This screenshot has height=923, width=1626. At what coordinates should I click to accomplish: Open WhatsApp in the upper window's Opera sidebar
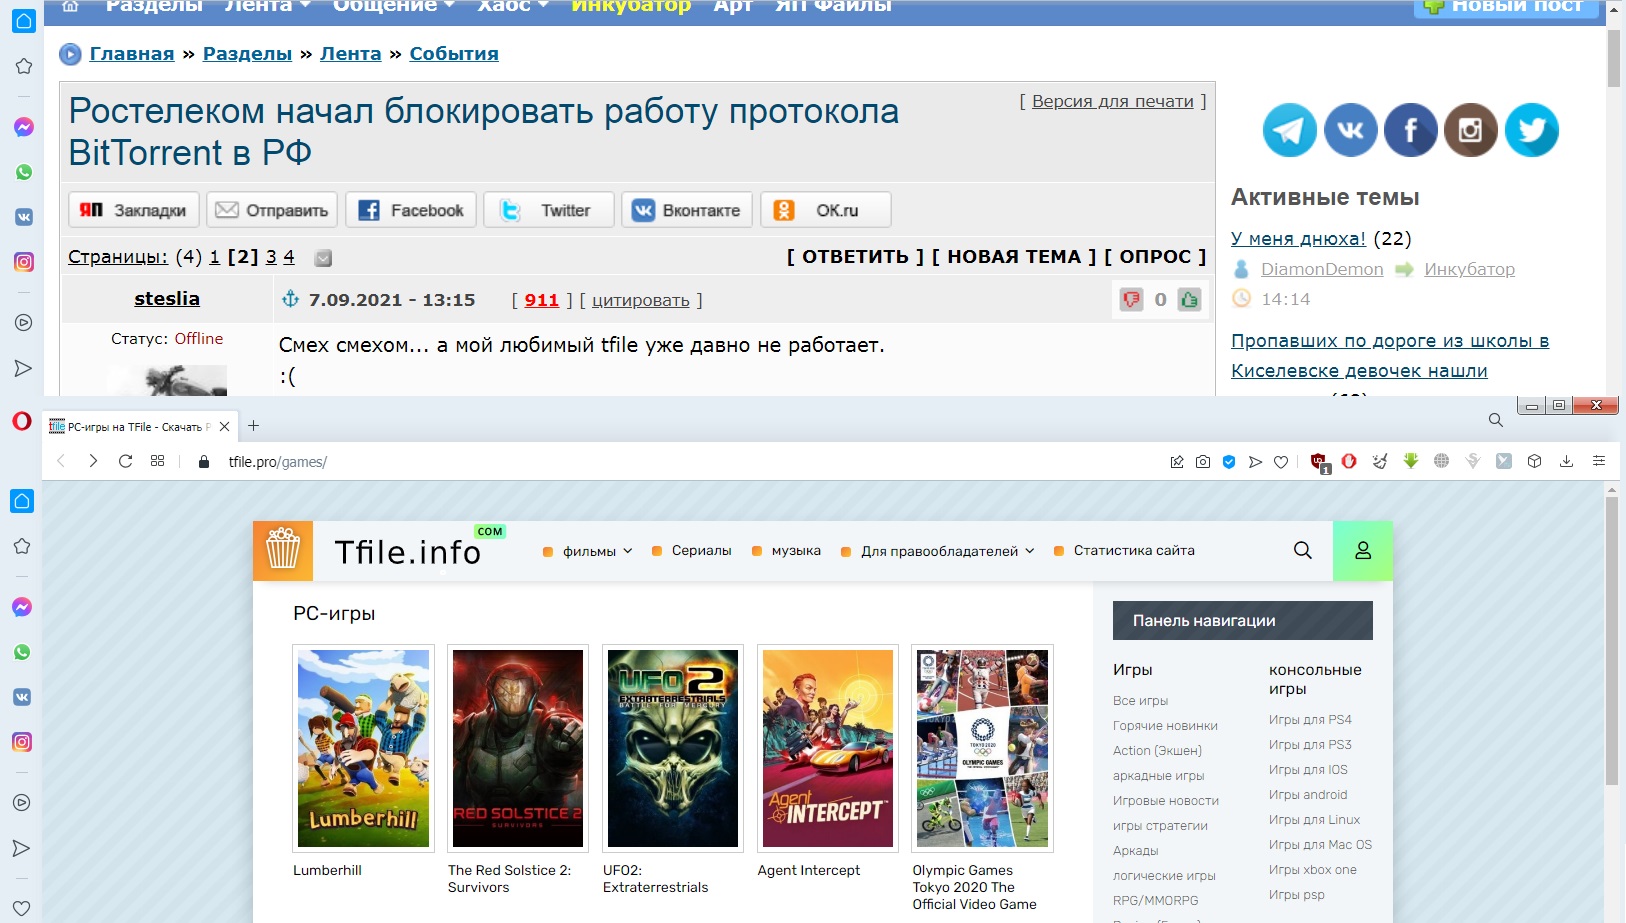[23, 172]
